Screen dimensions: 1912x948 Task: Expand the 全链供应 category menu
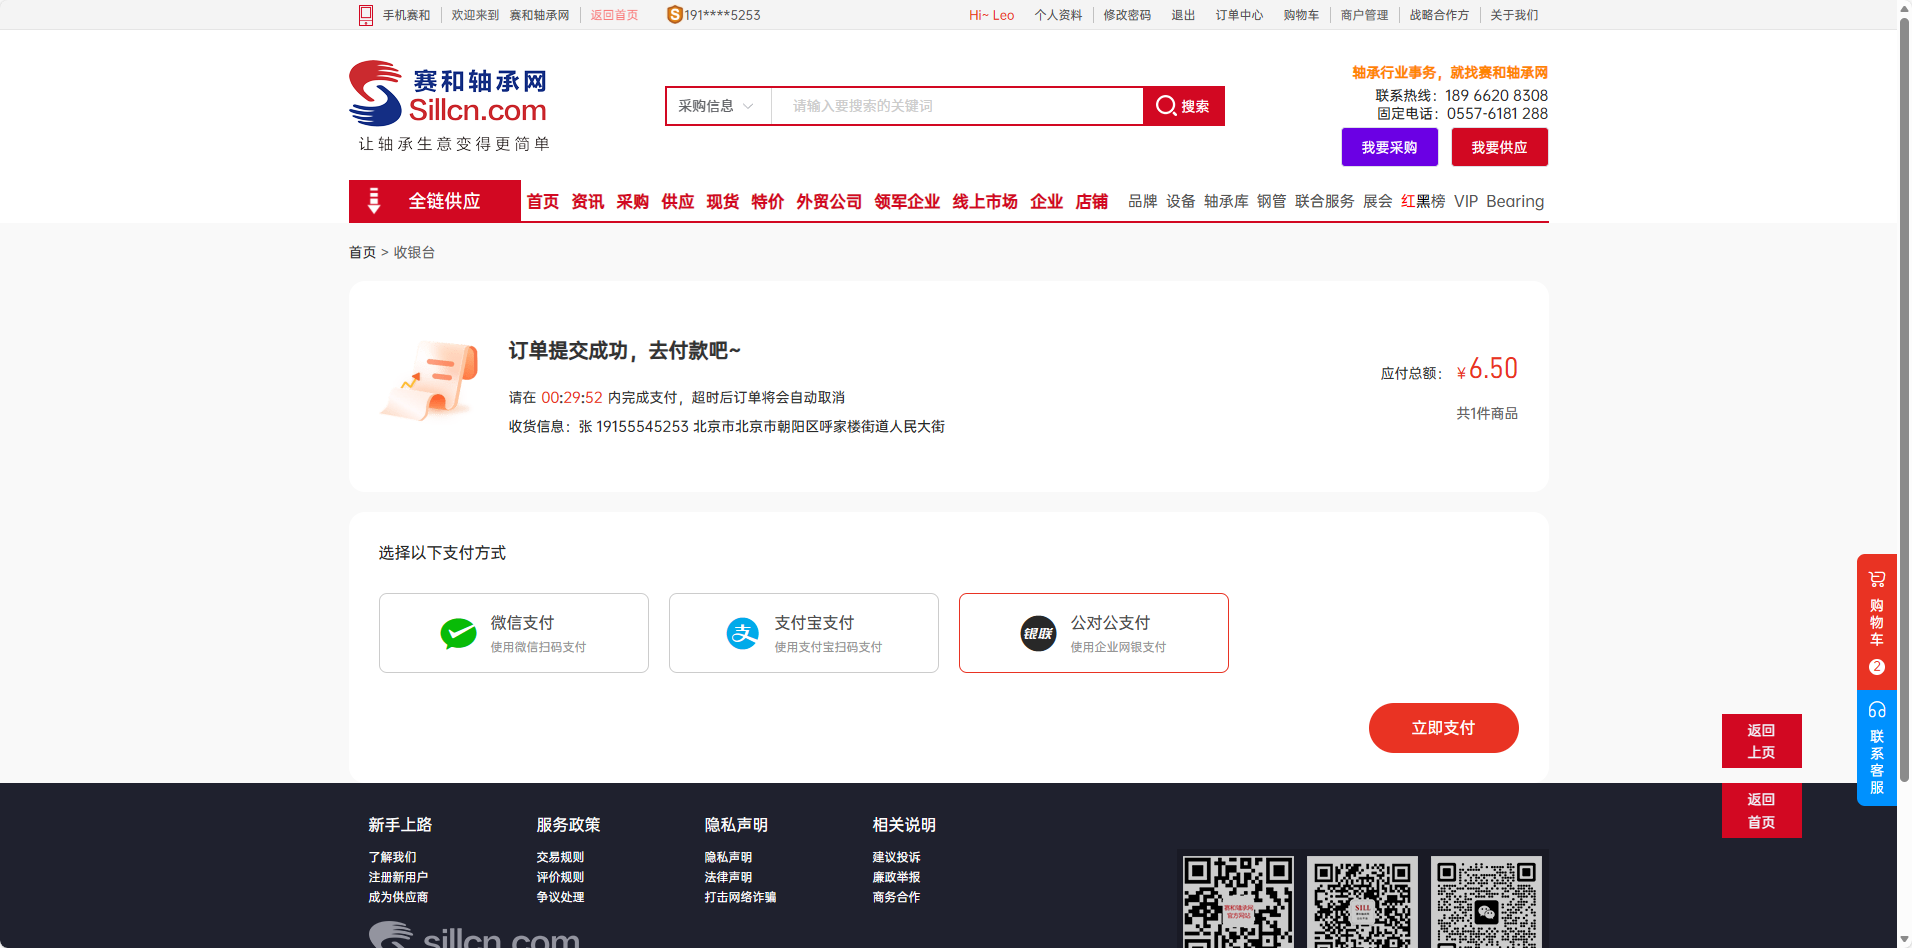435,201
